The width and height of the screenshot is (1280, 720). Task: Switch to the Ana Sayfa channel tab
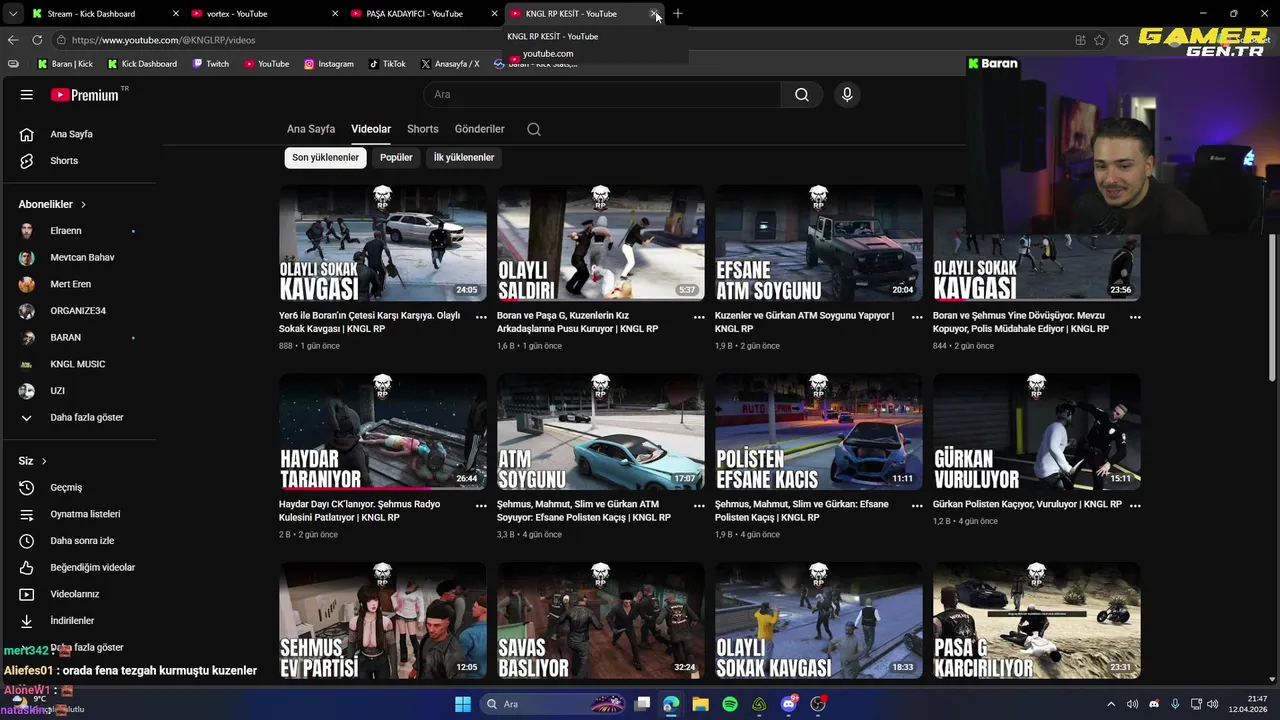(311, 129)
